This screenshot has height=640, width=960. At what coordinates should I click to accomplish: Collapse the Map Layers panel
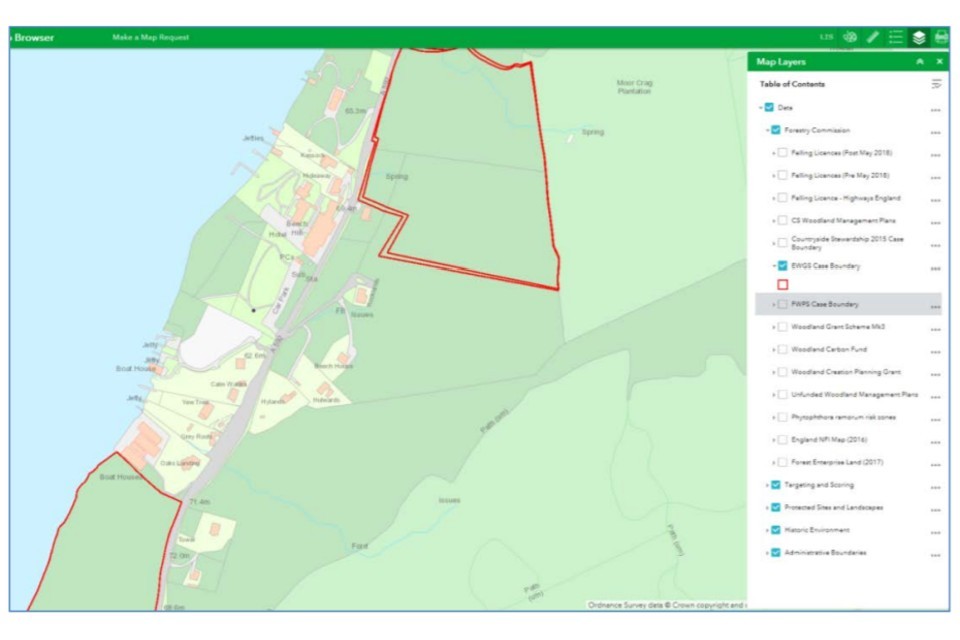coord(920,62)
